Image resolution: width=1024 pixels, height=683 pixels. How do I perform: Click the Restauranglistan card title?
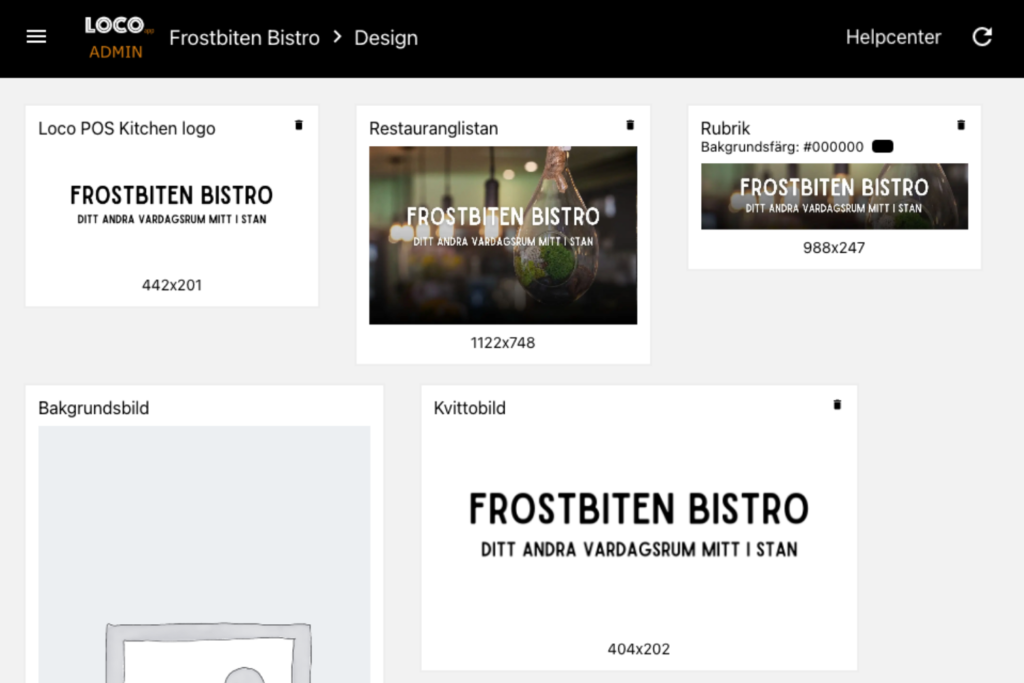tap(434, 129)
